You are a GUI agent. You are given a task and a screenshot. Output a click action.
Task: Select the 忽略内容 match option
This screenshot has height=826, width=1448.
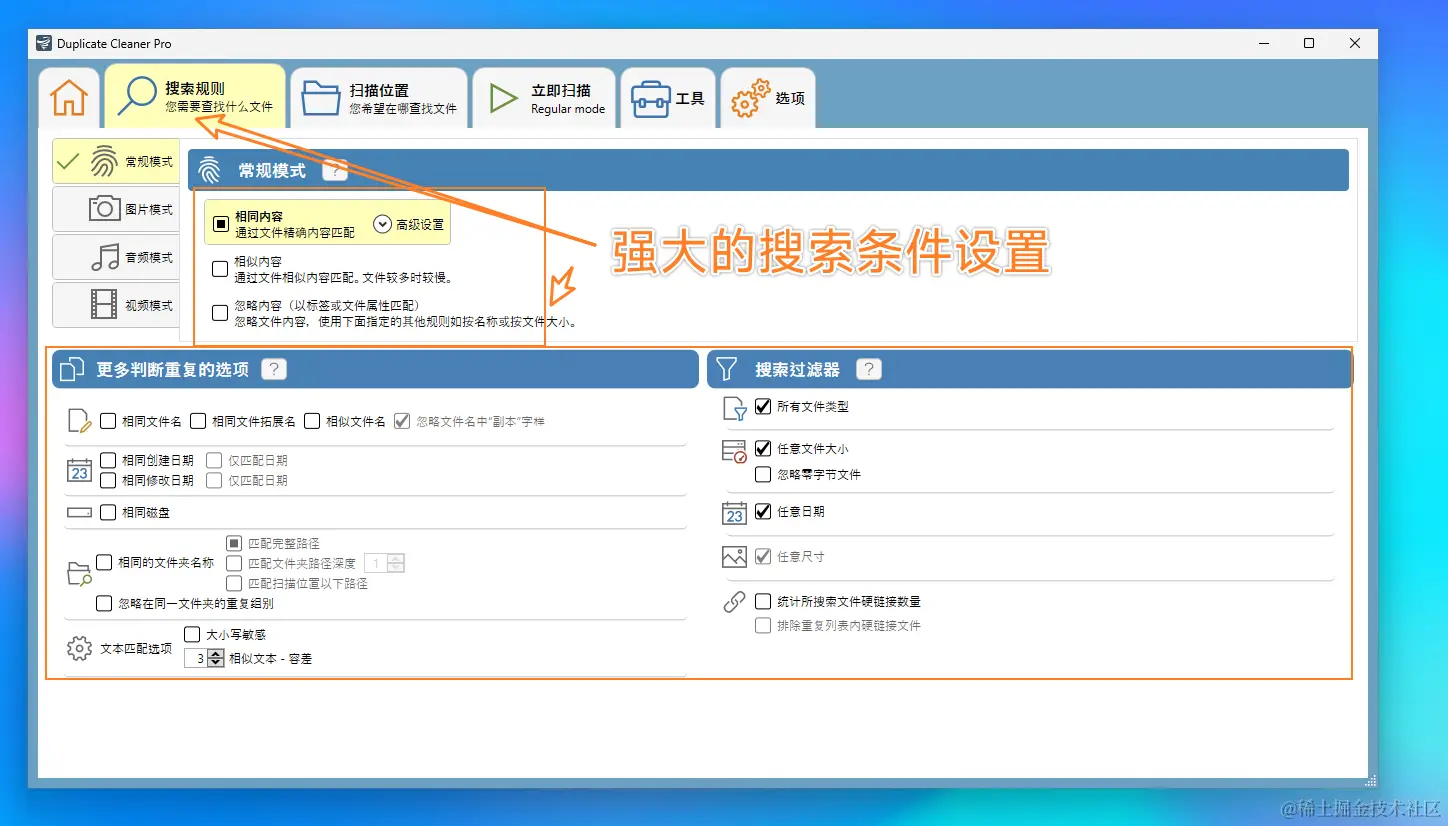(220, 313)
